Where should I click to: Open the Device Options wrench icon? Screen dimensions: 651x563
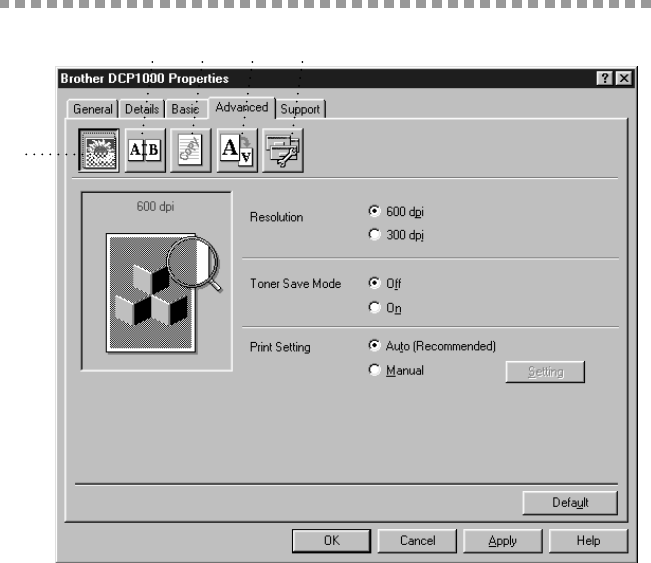click(283, 150)
